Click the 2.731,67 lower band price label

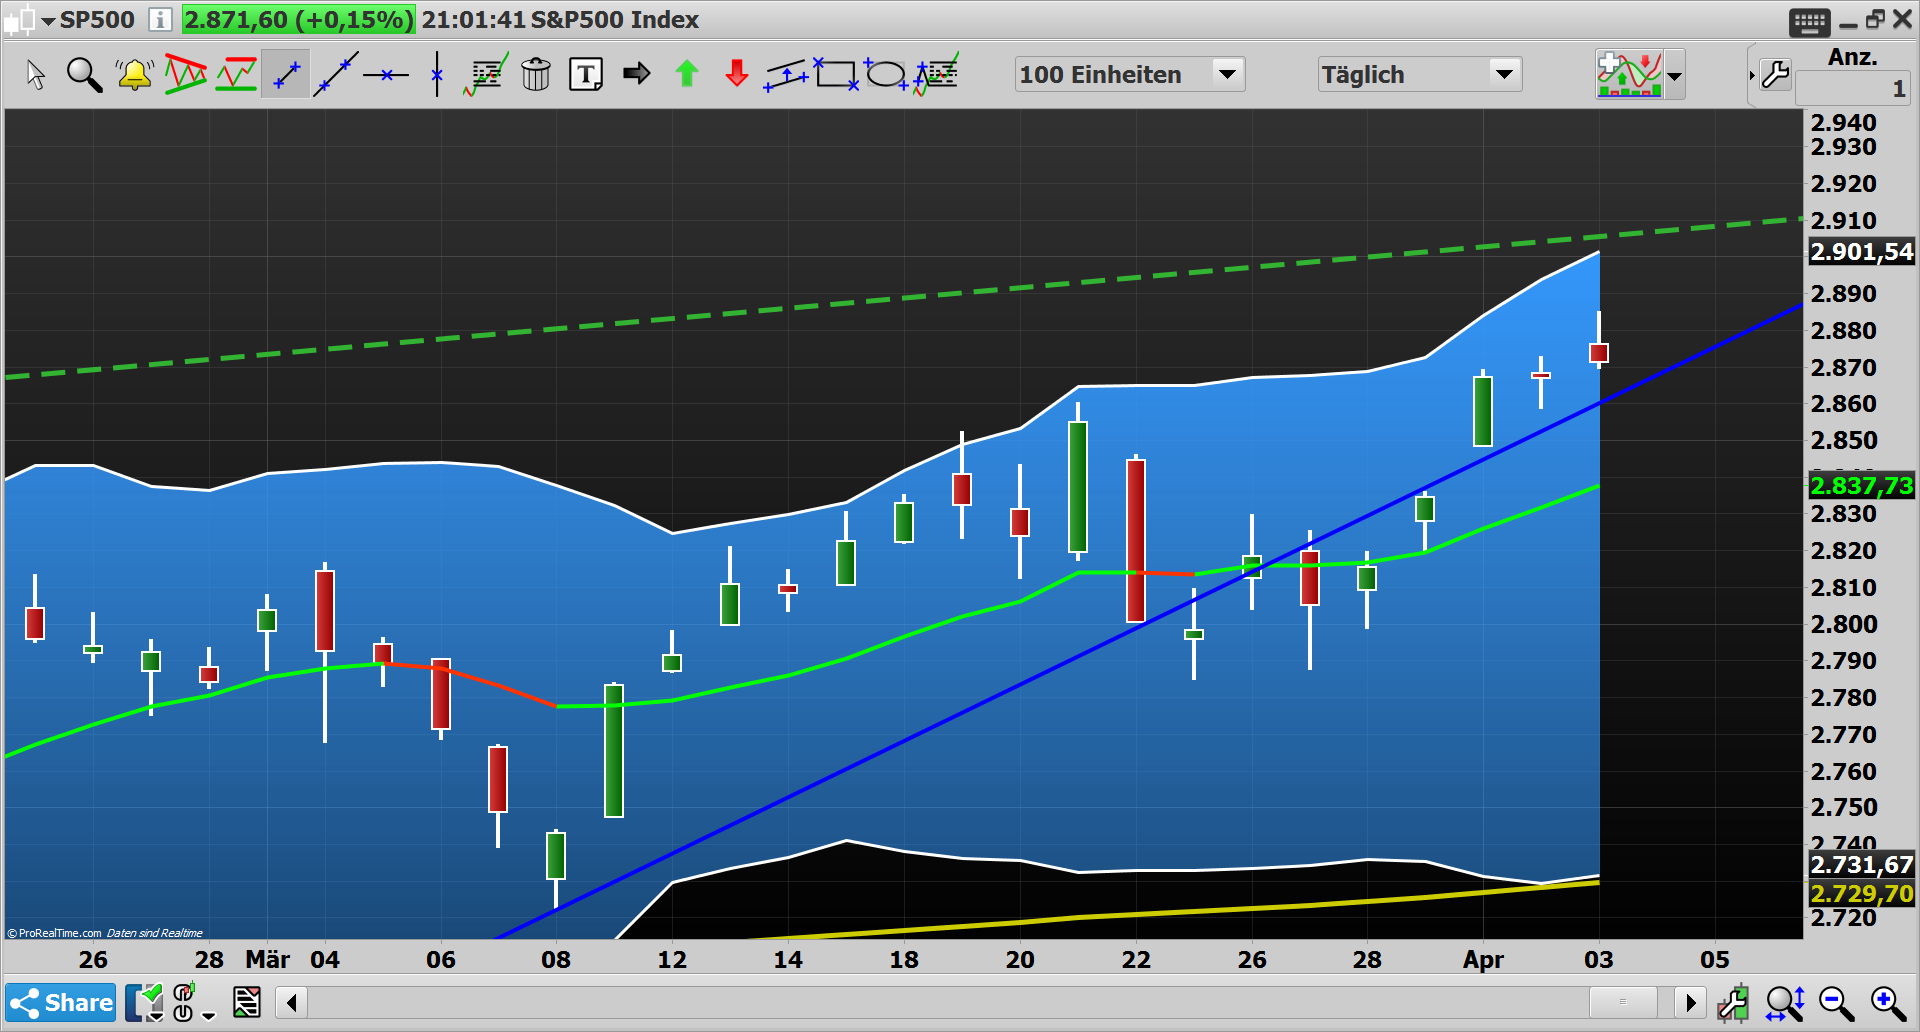pyautogui.click(x=1862, y=865)
